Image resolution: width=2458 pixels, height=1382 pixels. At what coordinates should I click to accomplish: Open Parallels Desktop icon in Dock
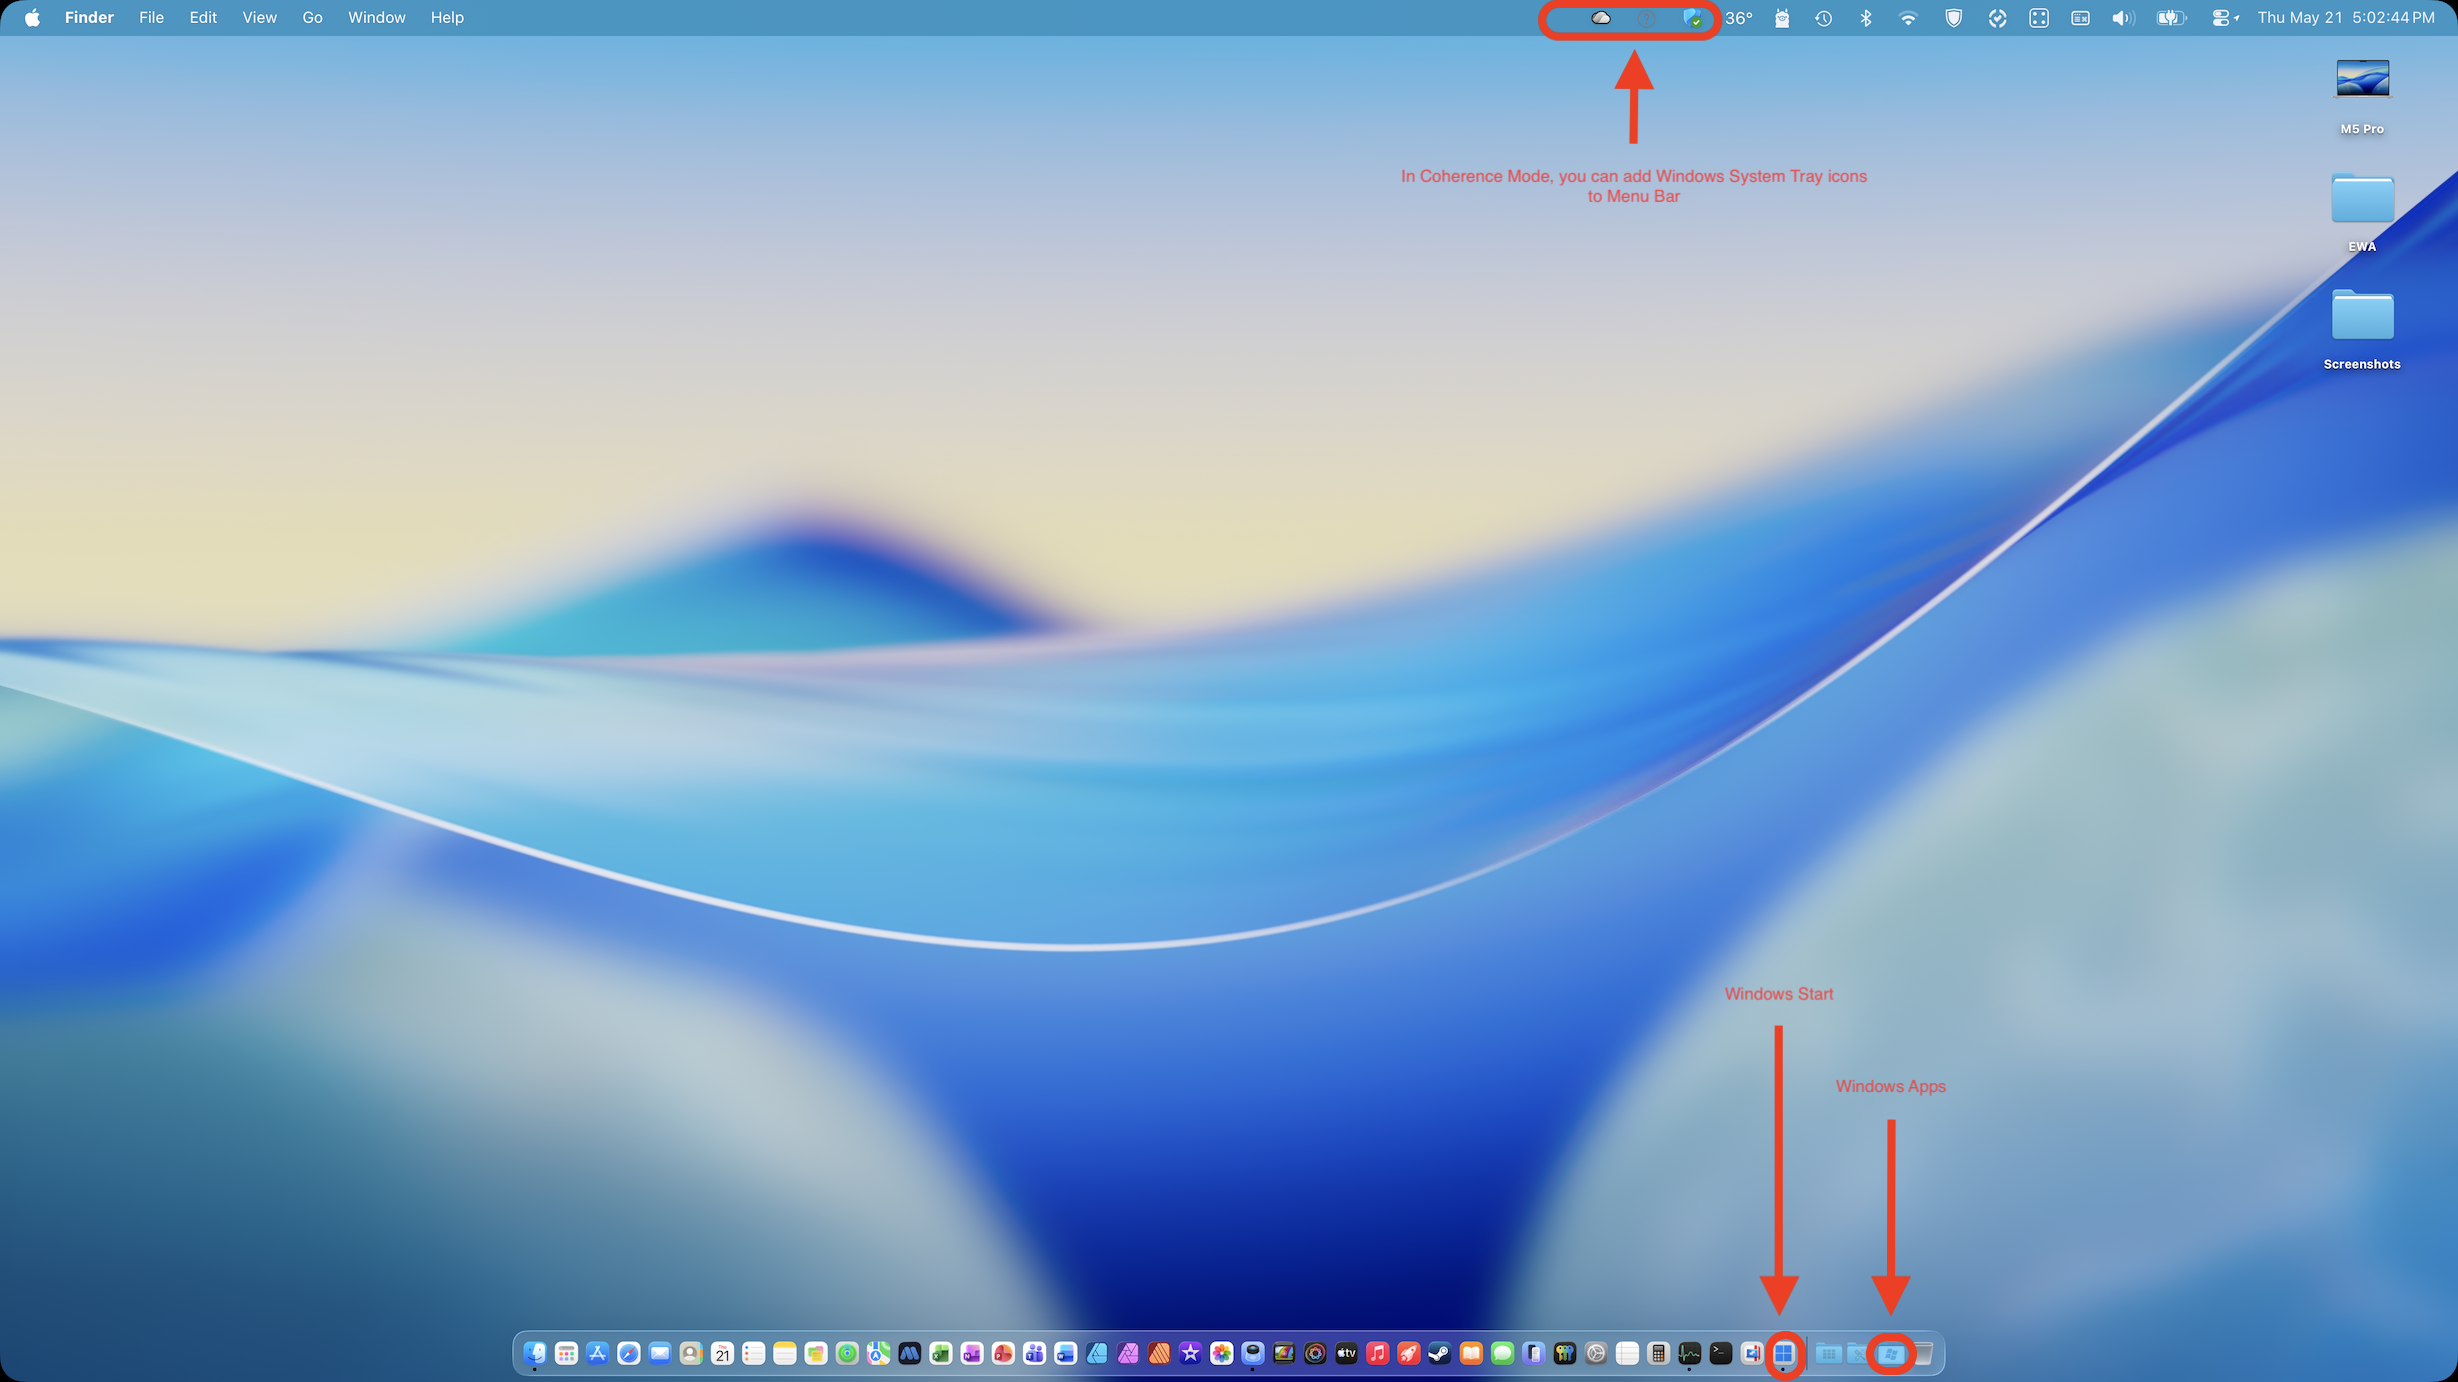1752,1353
